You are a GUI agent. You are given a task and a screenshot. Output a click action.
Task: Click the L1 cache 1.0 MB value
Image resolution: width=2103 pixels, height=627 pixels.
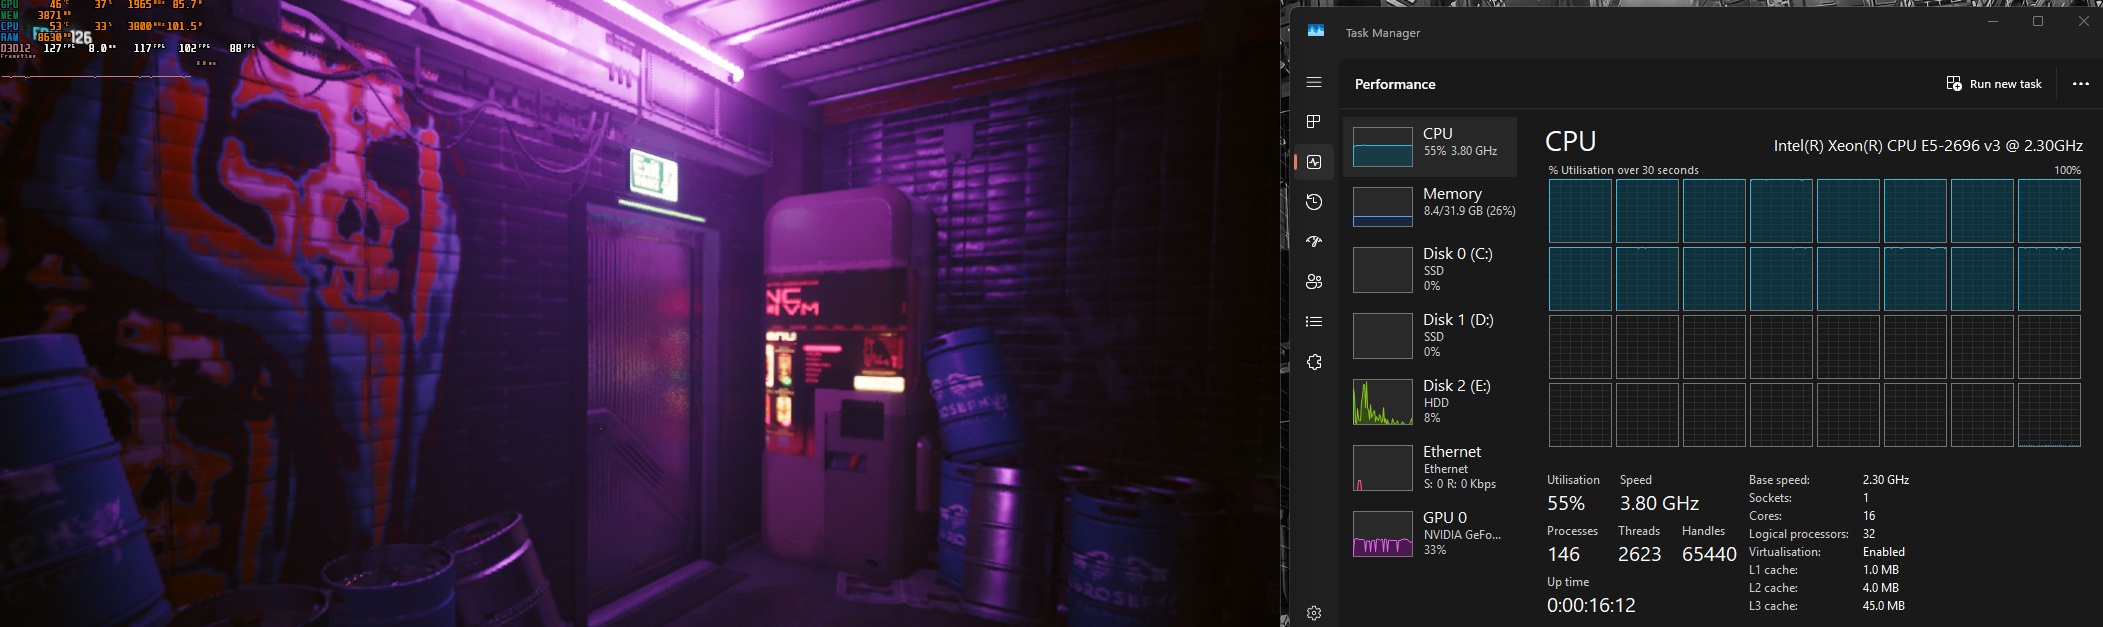tap(1881, 570)
